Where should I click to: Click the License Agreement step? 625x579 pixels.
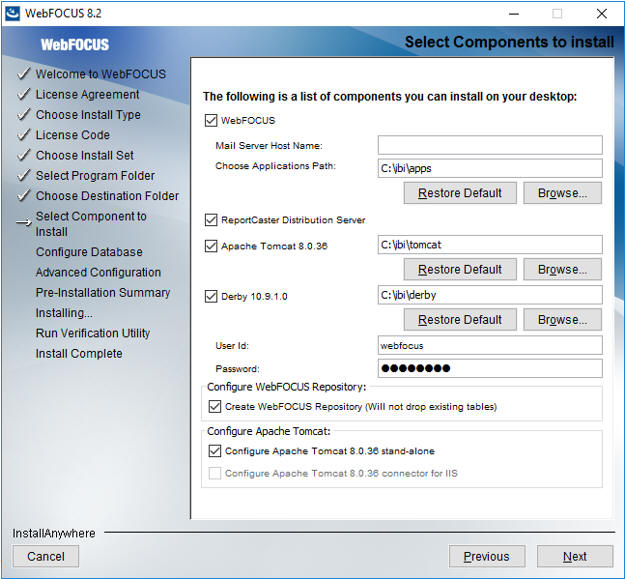[87, 94]
